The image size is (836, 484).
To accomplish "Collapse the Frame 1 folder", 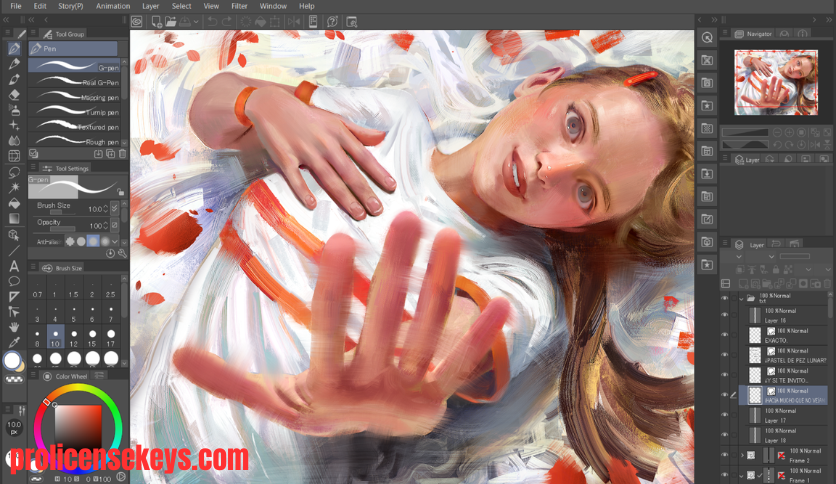I will [742, 475].
